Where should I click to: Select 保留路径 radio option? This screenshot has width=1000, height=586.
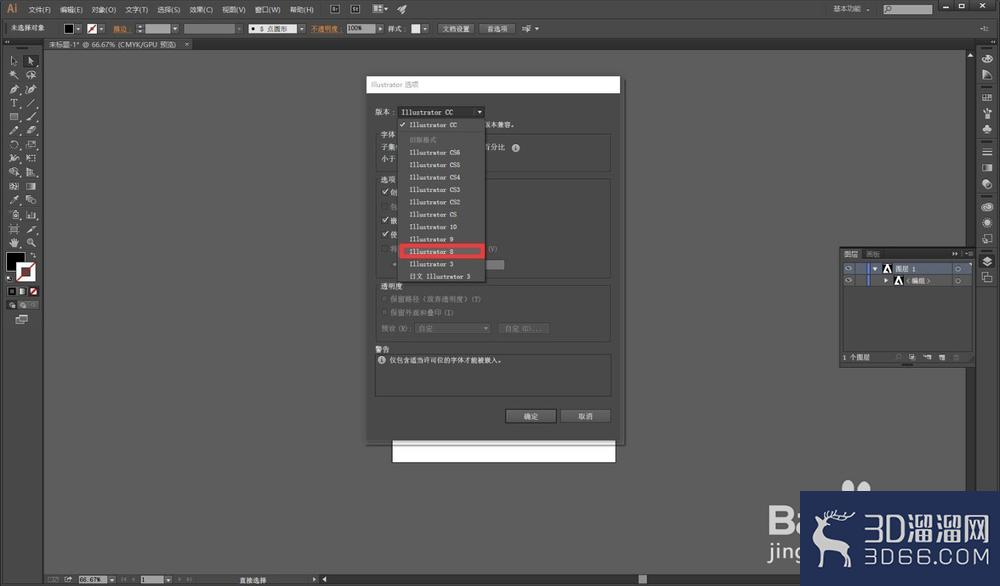pyautogui.click(x=385, y=299)
